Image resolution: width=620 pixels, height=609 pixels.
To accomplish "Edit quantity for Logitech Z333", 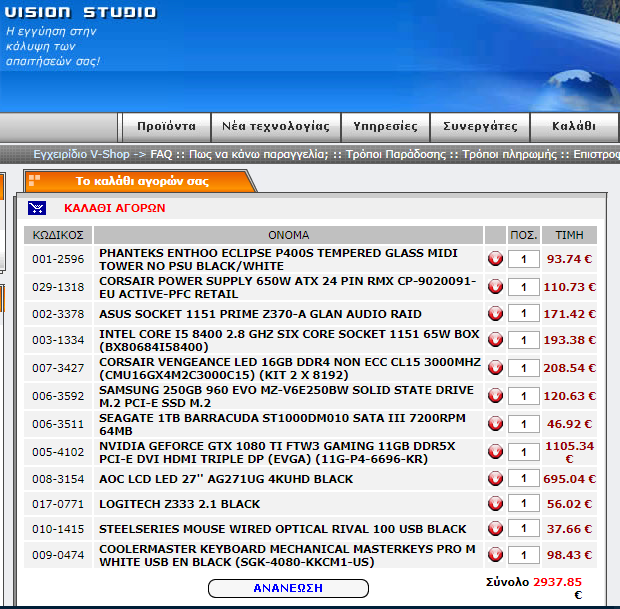I will click(x=524, y=504).
